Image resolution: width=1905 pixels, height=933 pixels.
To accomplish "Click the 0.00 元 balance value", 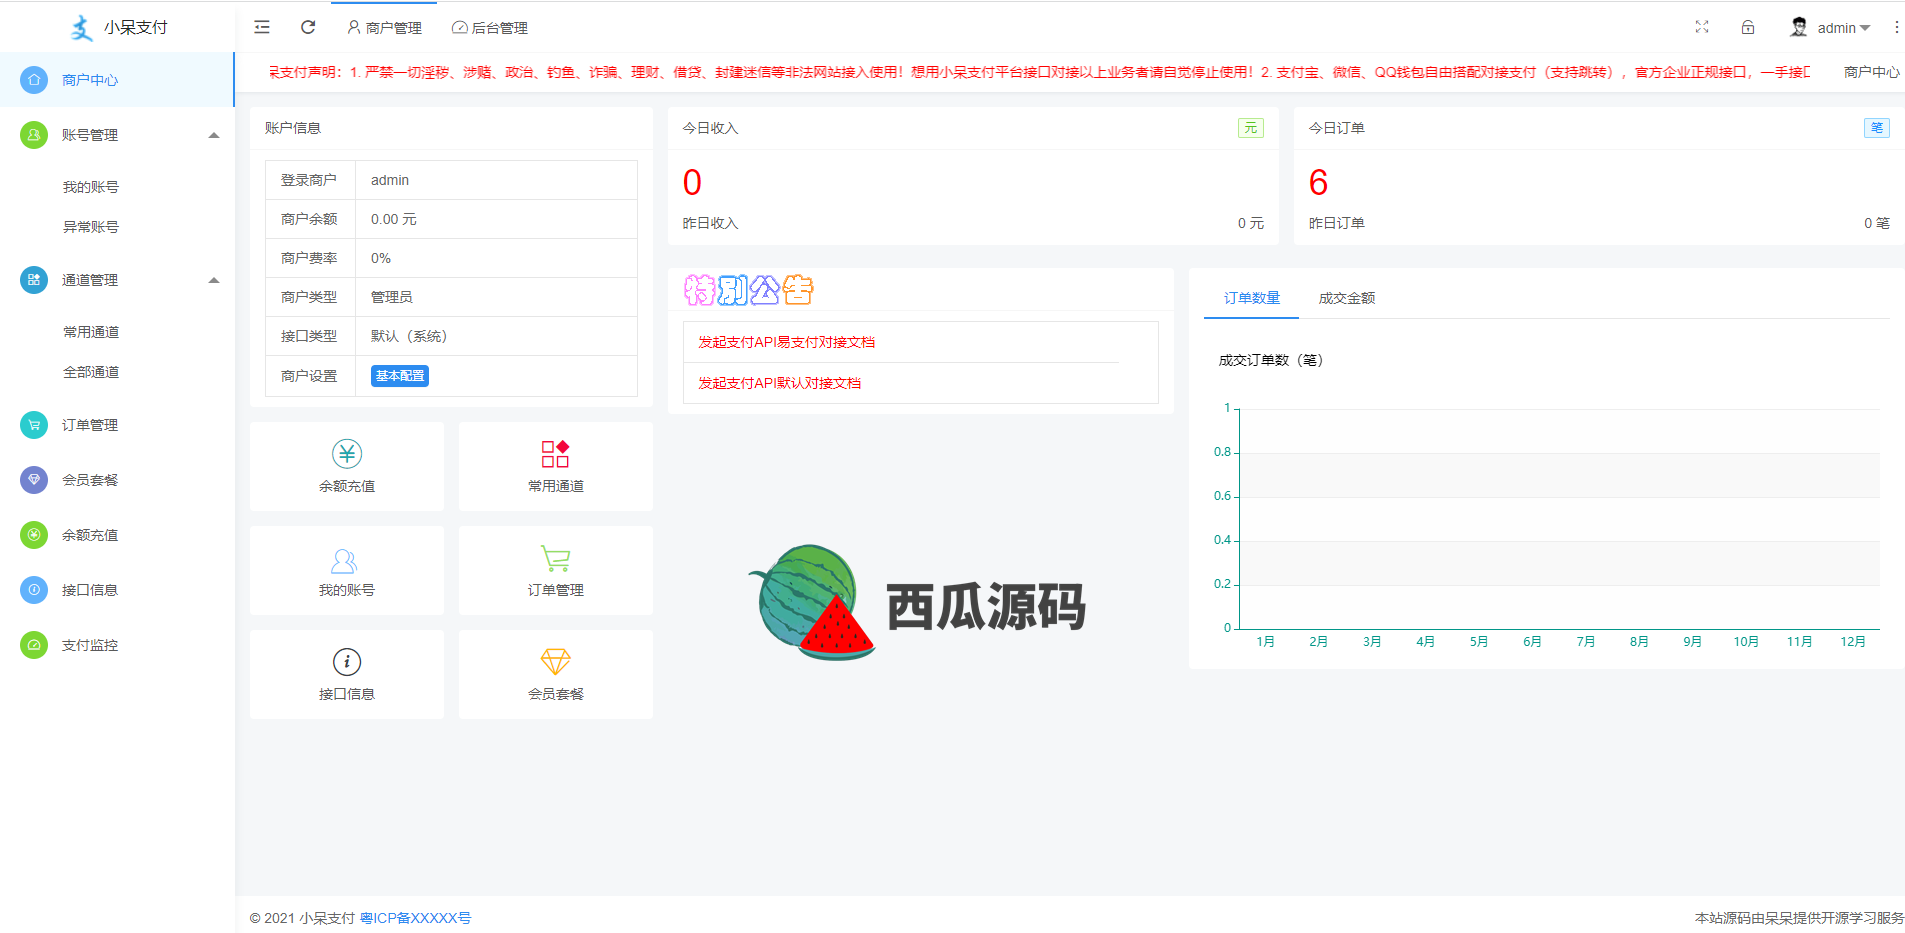I will pyautogui.click(x=394, y=219).
